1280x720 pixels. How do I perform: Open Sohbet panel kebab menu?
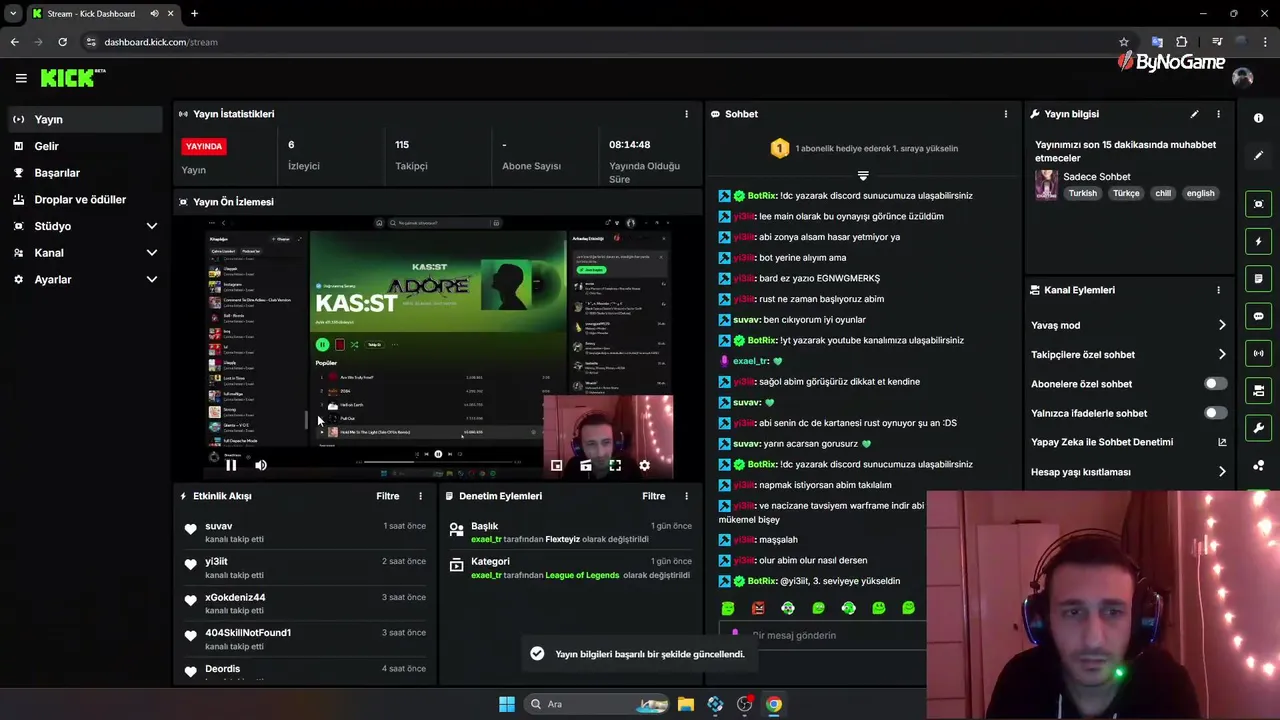click(1006, 114)
